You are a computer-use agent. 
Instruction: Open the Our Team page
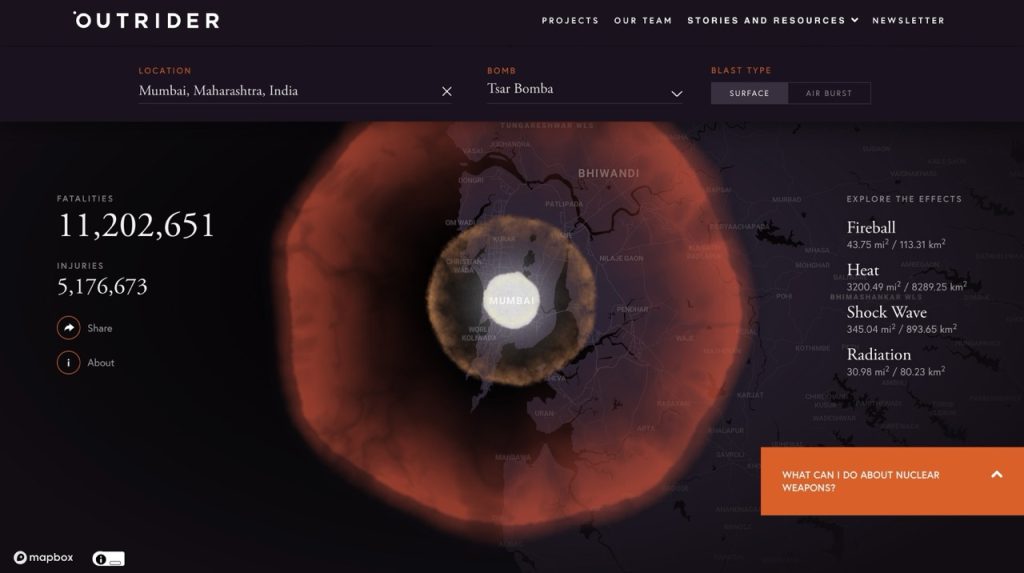[x=643, y=21]
